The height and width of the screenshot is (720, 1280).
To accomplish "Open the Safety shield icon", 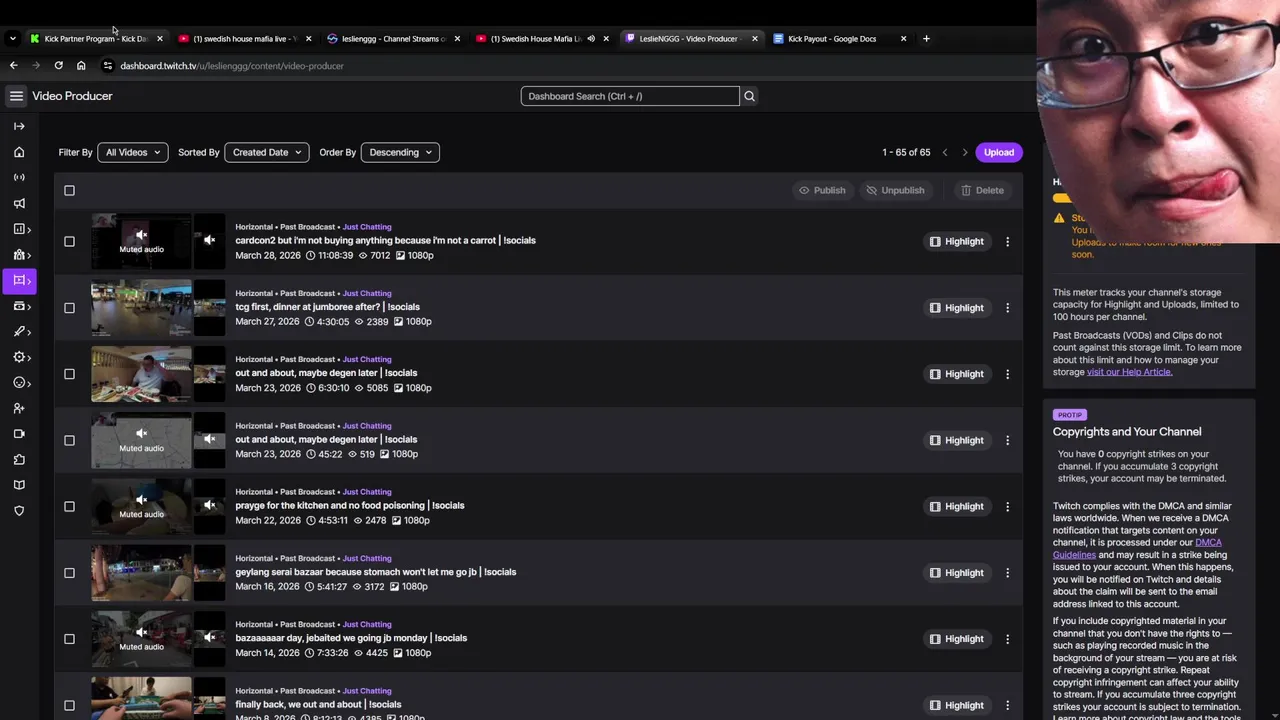I will [19, 511].
